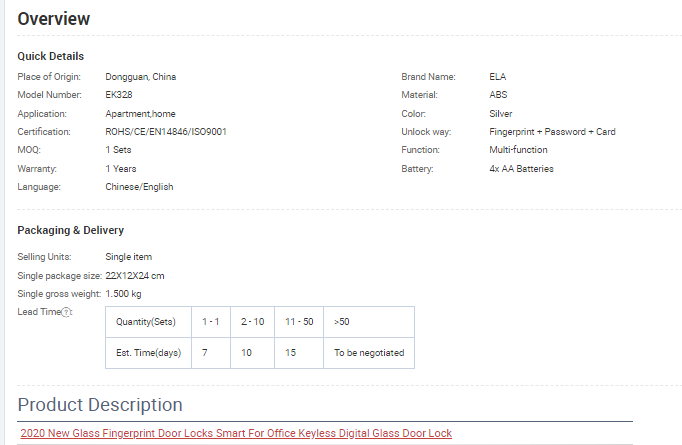Select the Quick Details section title
Viewport: 682px width, 445px height.
(51, 56)
